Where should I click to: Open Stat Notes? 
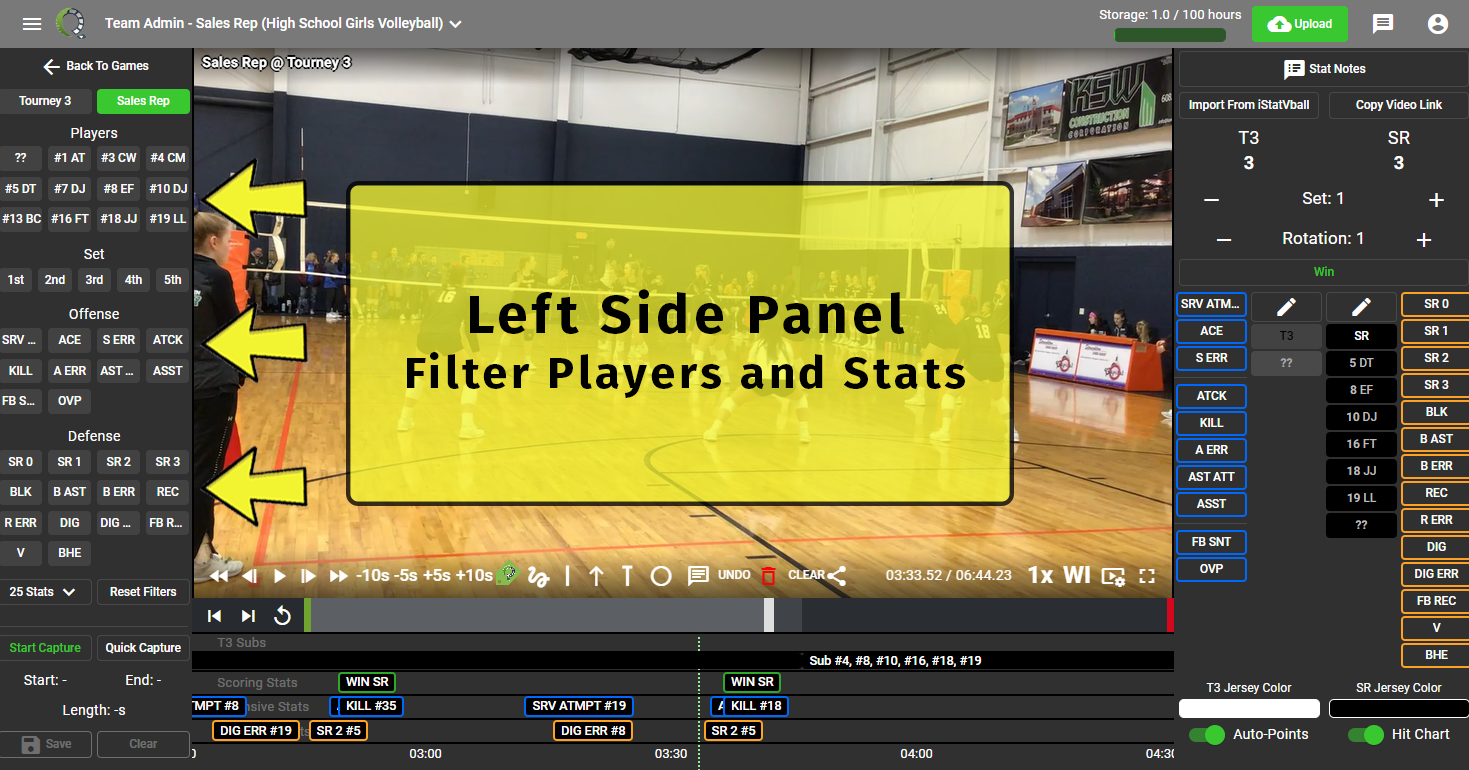(1324, 69)
